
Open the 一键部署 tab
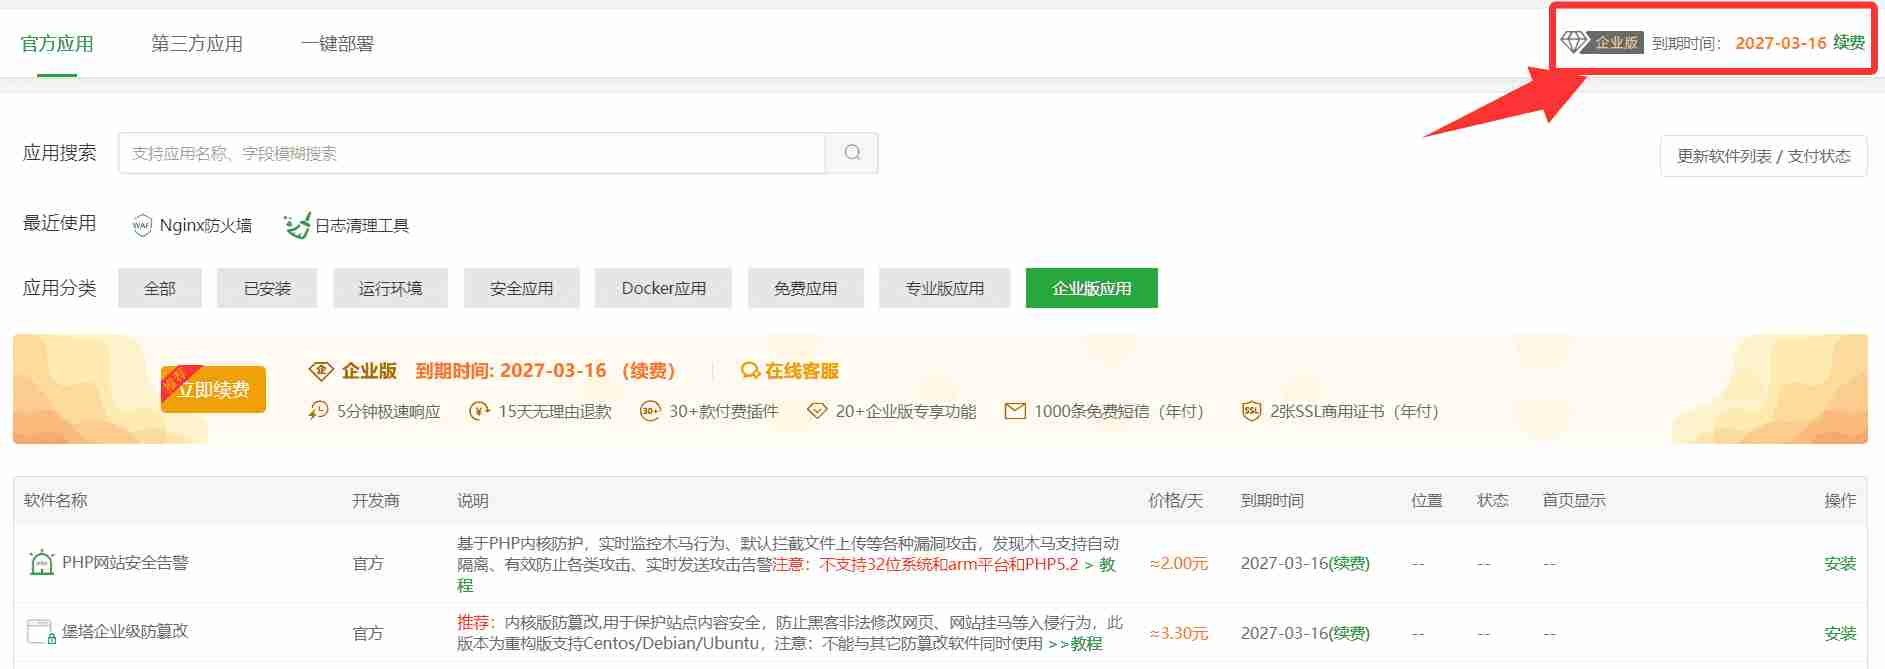(337, 44)
